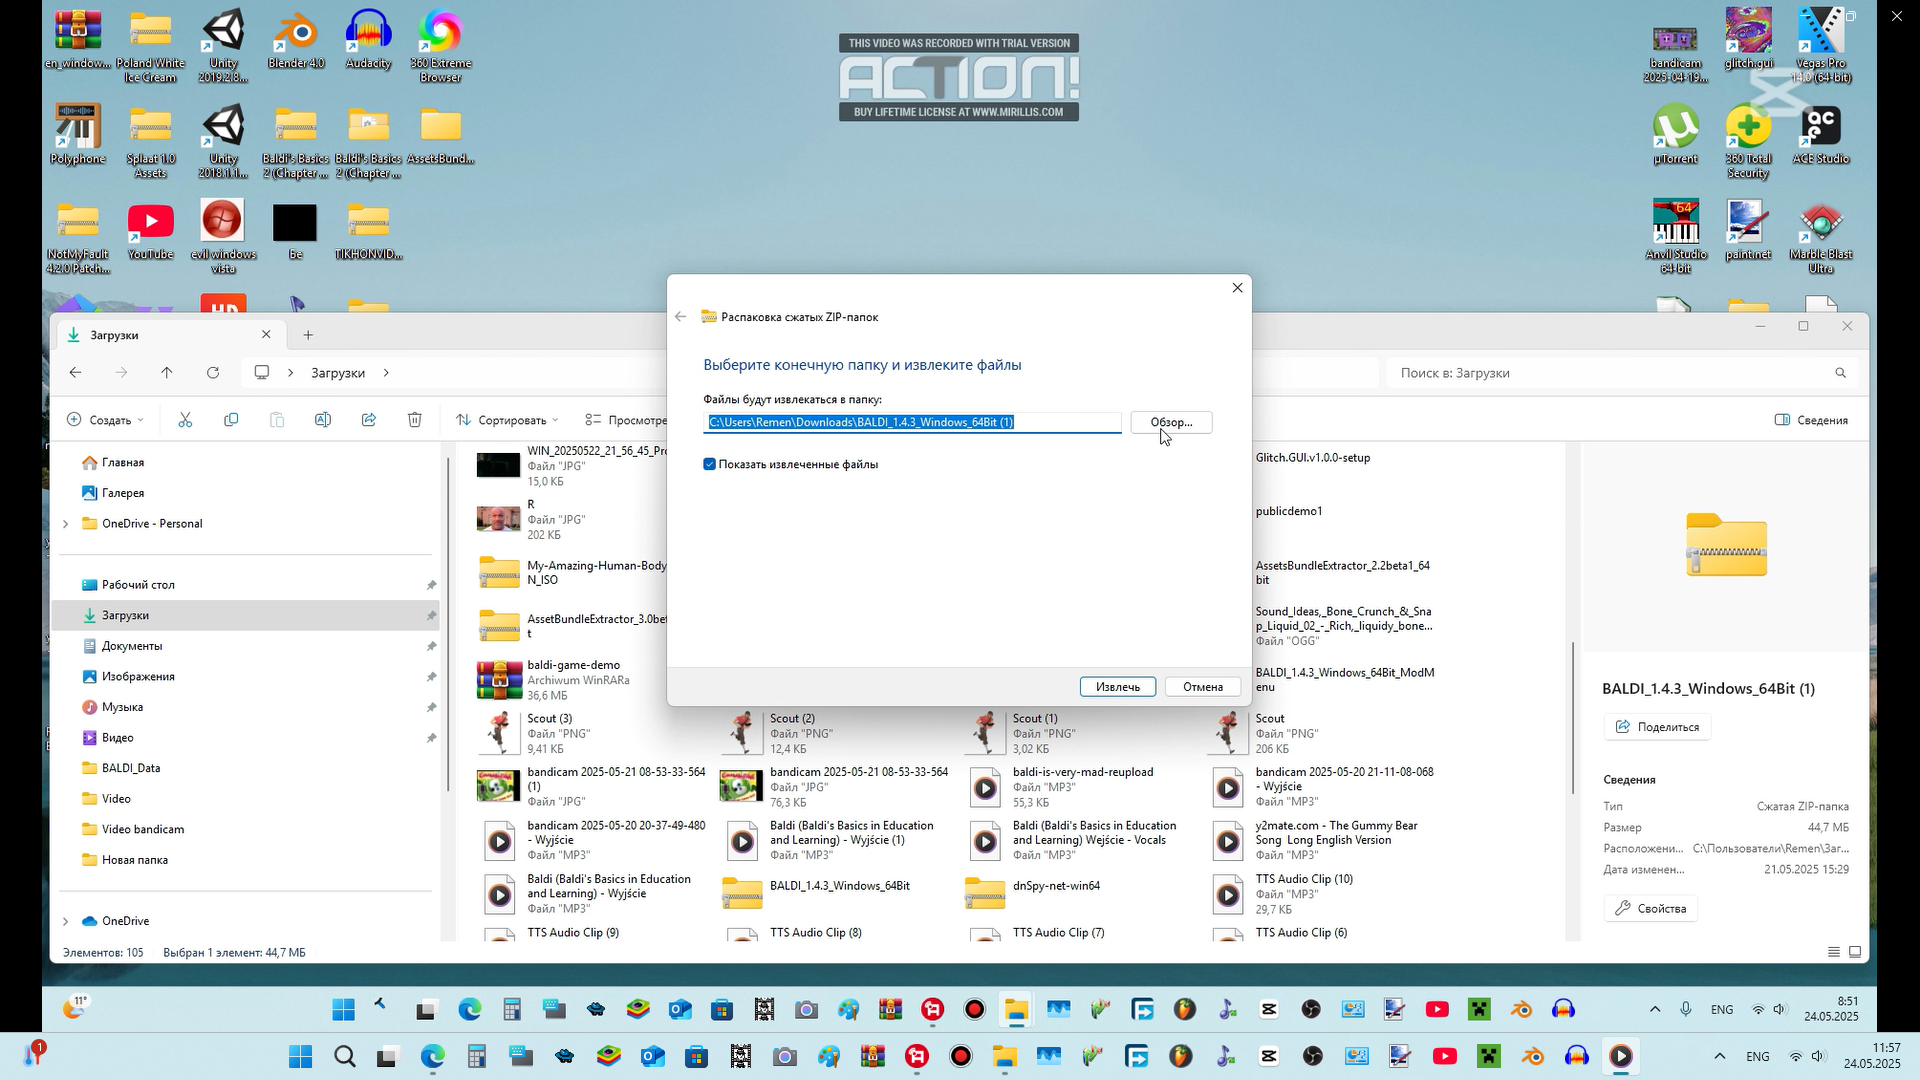1920x1080 pixels.
Task: Open the Сортировать dropdown menu
Action: 508,420
